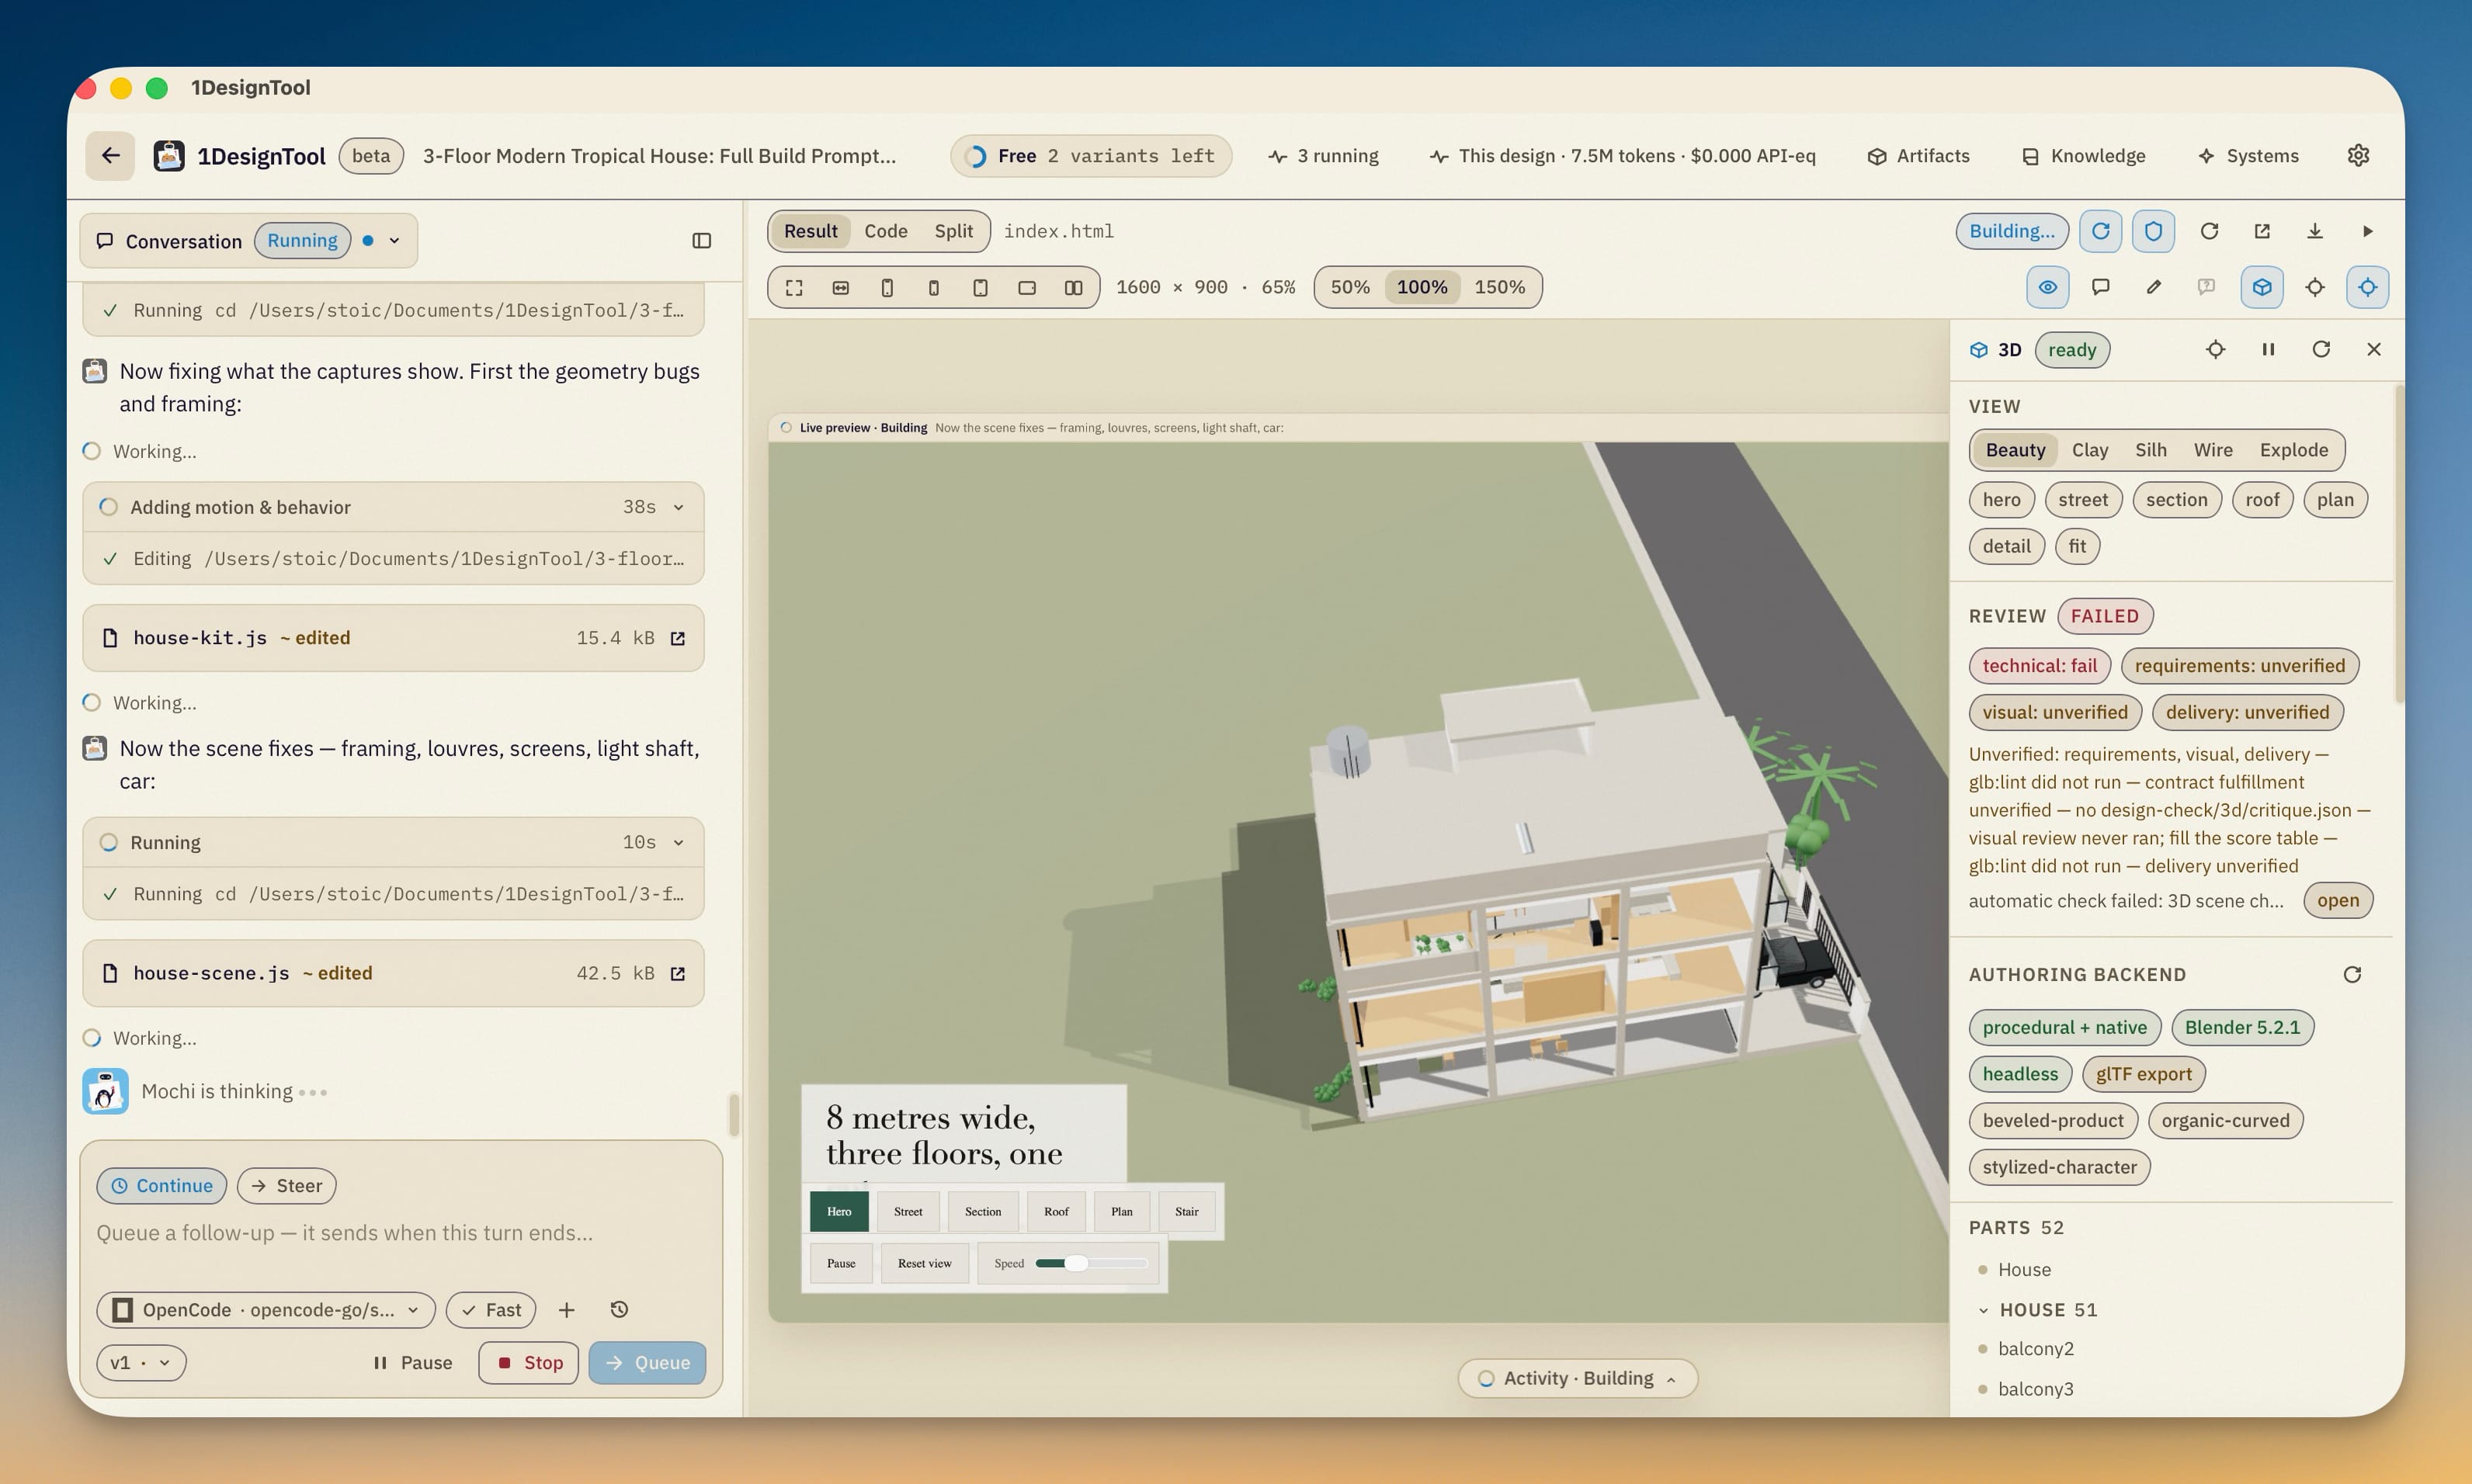Screen dimensions: 2472x1484
Task: Click the blue refresh build icon
Action: 2101,231
